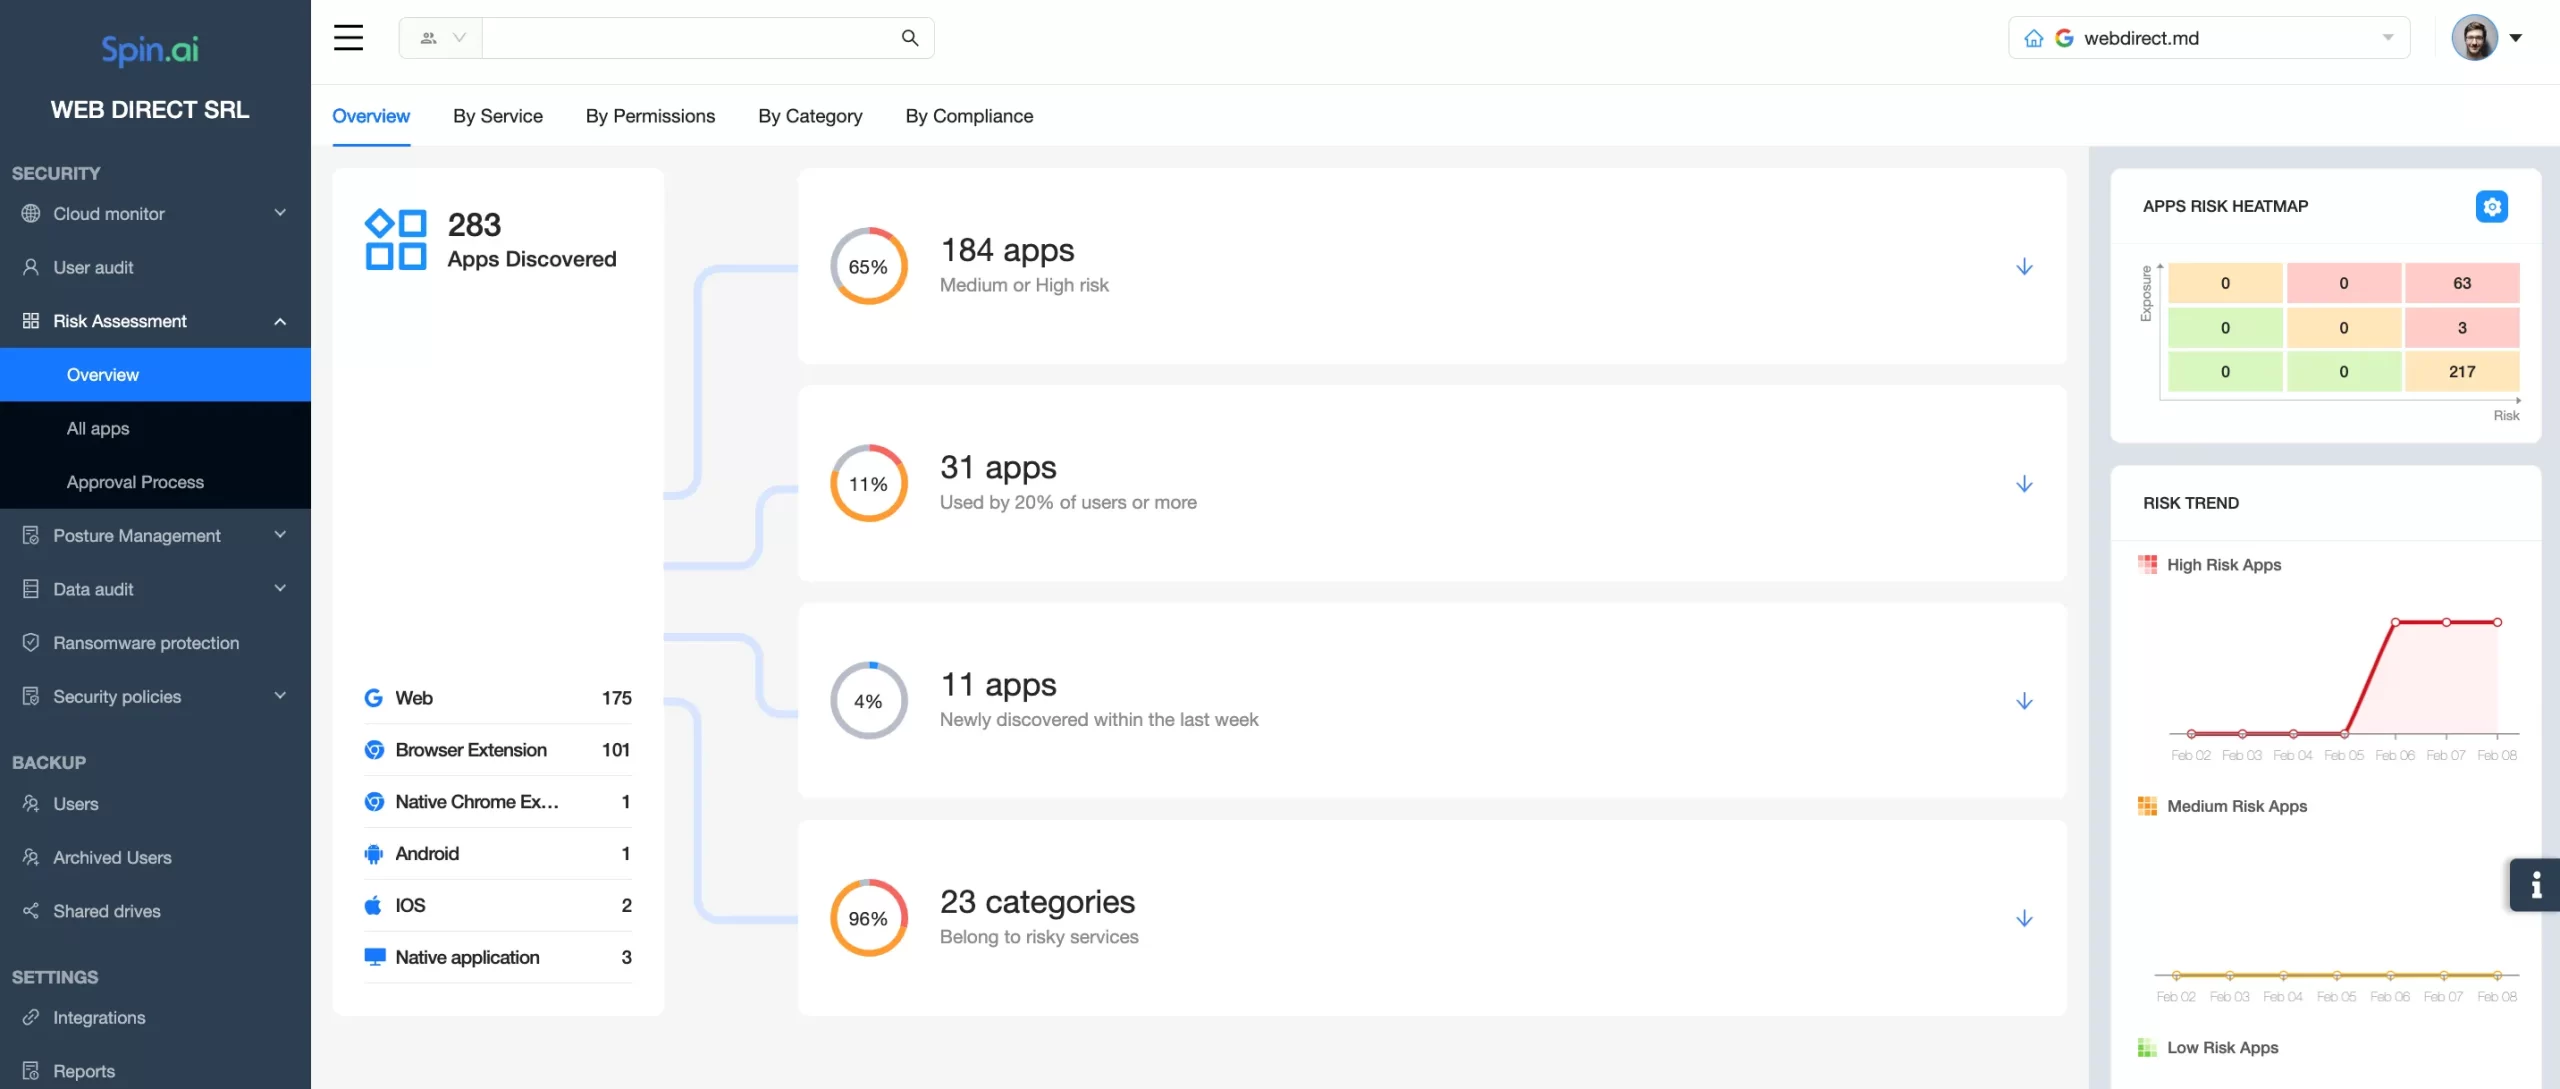Open All apps in sidebar
The width and height of the screenshot is (2560, 1089).
pyautogui.click(x=98, y=428)
